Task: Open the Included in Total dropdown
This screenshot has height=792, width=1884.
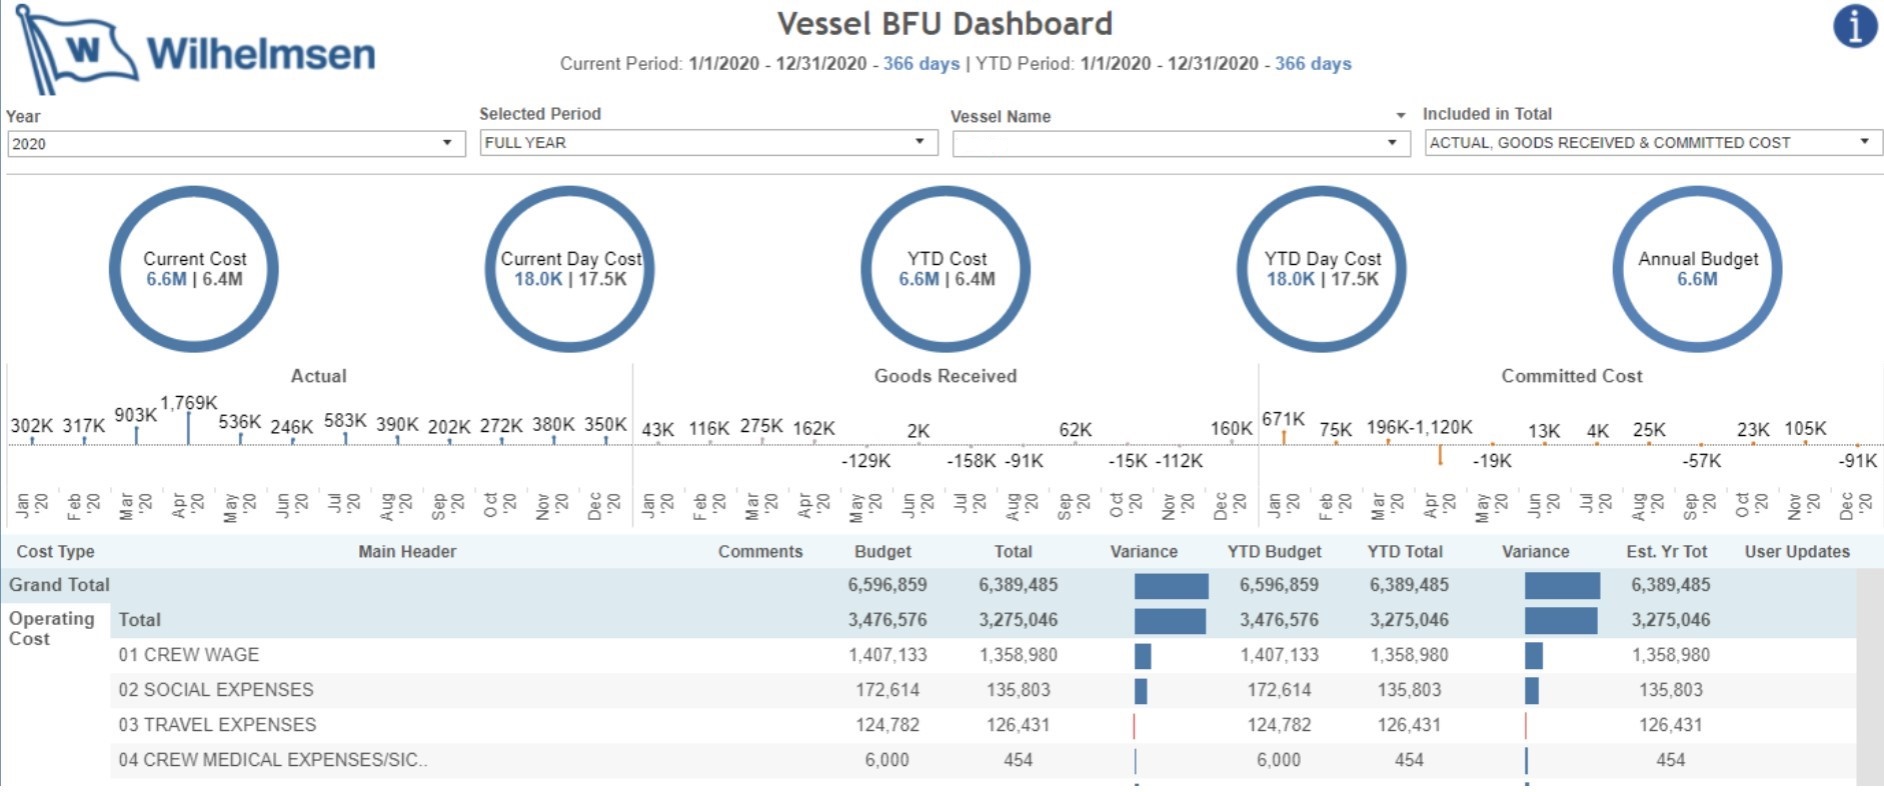Action: coord(1652,143)
